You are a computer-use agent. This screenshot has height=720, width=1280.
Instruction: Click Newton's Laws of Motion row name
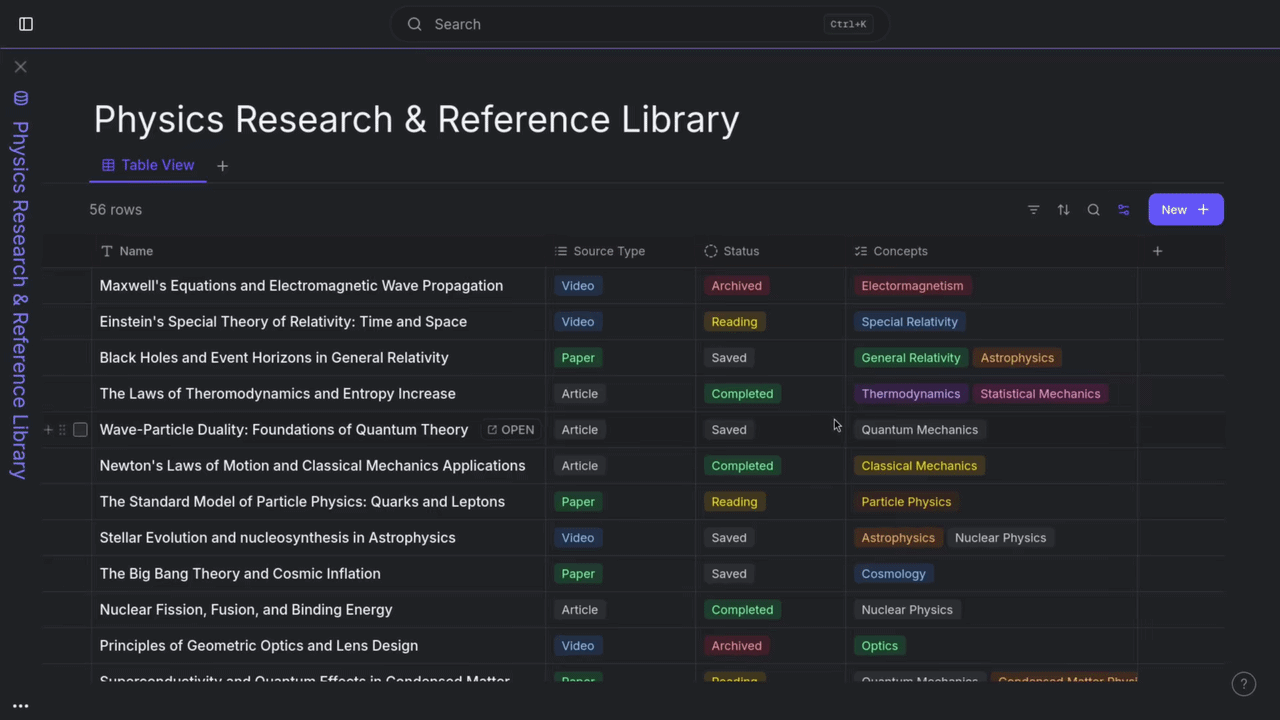[312, 466]
